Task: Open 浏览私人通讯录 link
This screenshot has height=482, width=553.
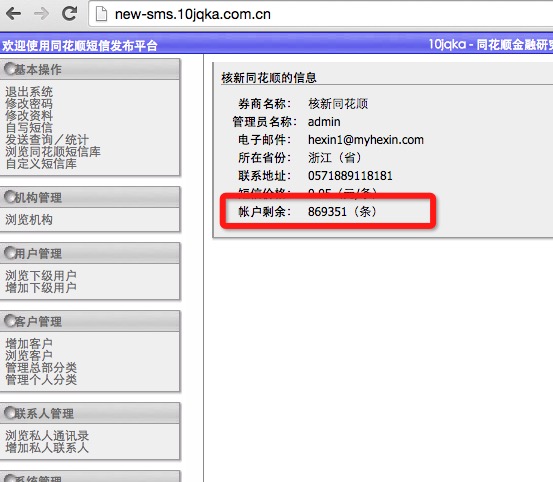Action: pos(47,436)
